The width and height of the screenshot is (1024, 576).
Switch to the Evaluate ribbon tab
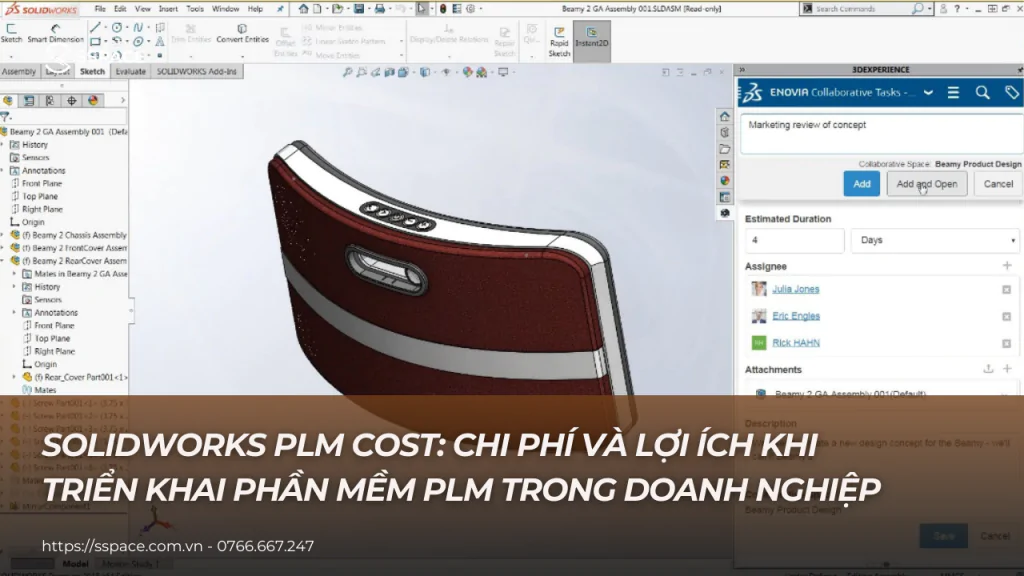click(131, 71)
